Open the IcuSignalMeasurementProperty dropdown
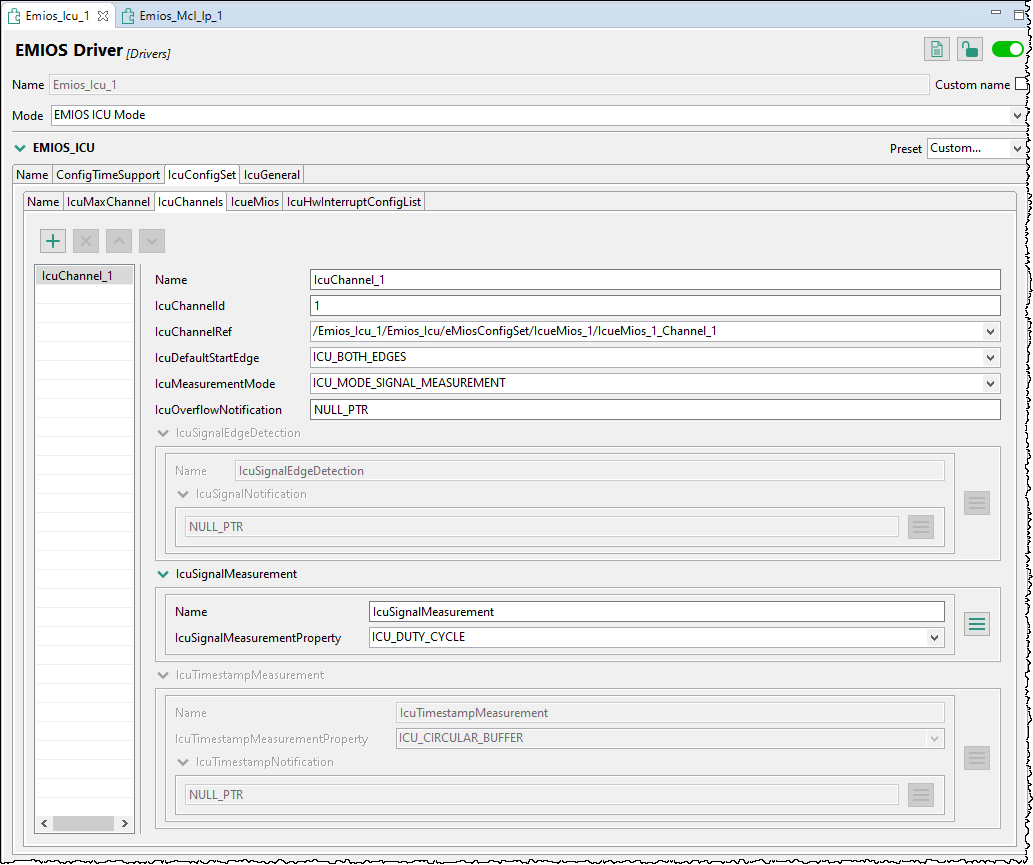The width and height of the screenshot is (1033, 865). click(x=656, y=638)
